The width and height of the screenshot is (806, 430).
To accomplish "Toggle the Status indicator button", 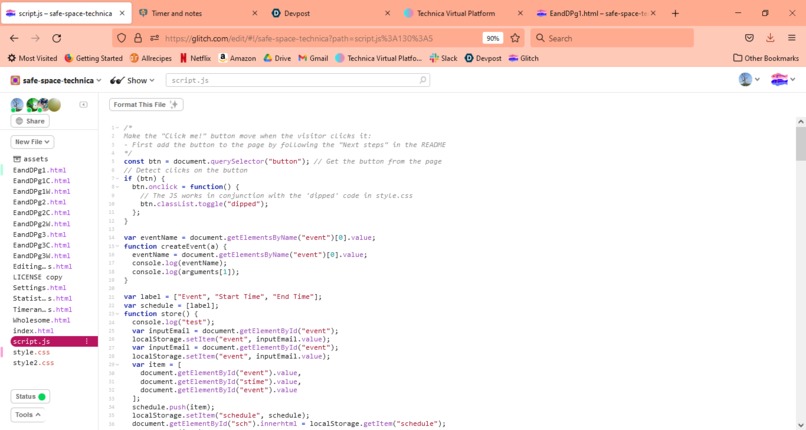I will [30, 397].
